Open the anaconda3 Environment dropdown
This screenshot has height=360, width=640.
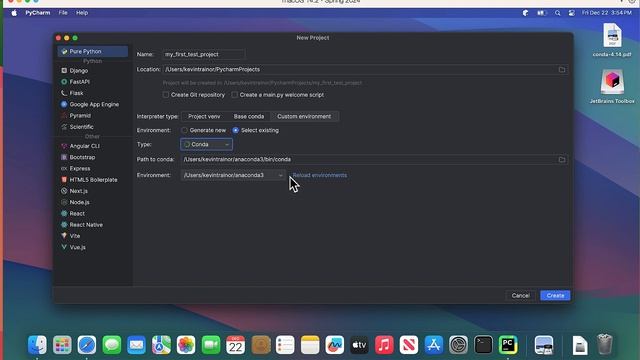pos(233,175)
